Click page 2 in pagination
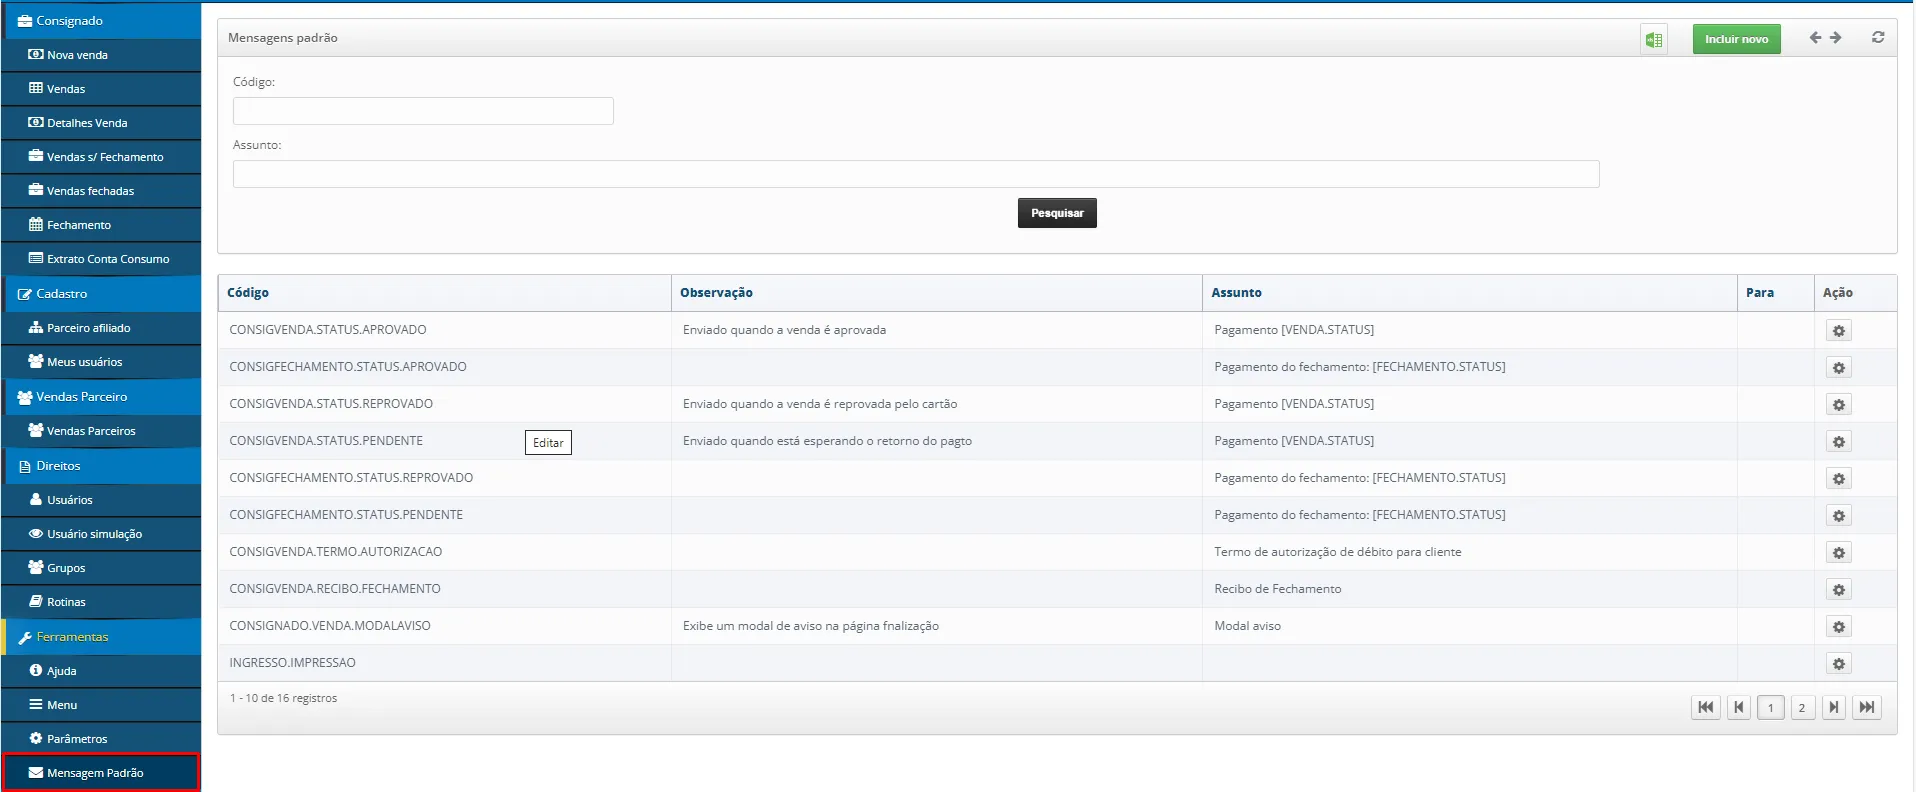This screenshot has height=792, width=1916. [x=1802, y=708]
